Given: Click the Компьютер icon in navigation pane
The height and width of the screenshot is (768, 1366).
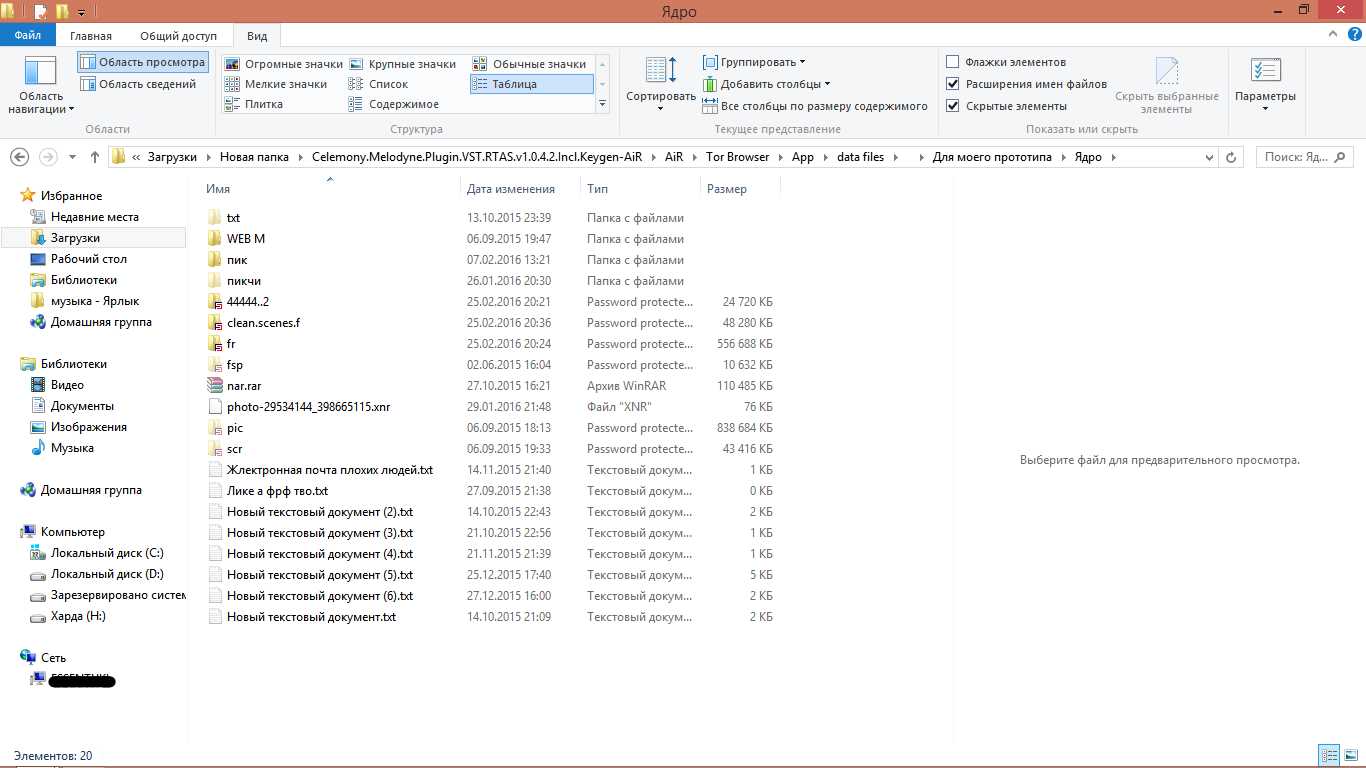Looking at the screenshot, I should (28, 532).
